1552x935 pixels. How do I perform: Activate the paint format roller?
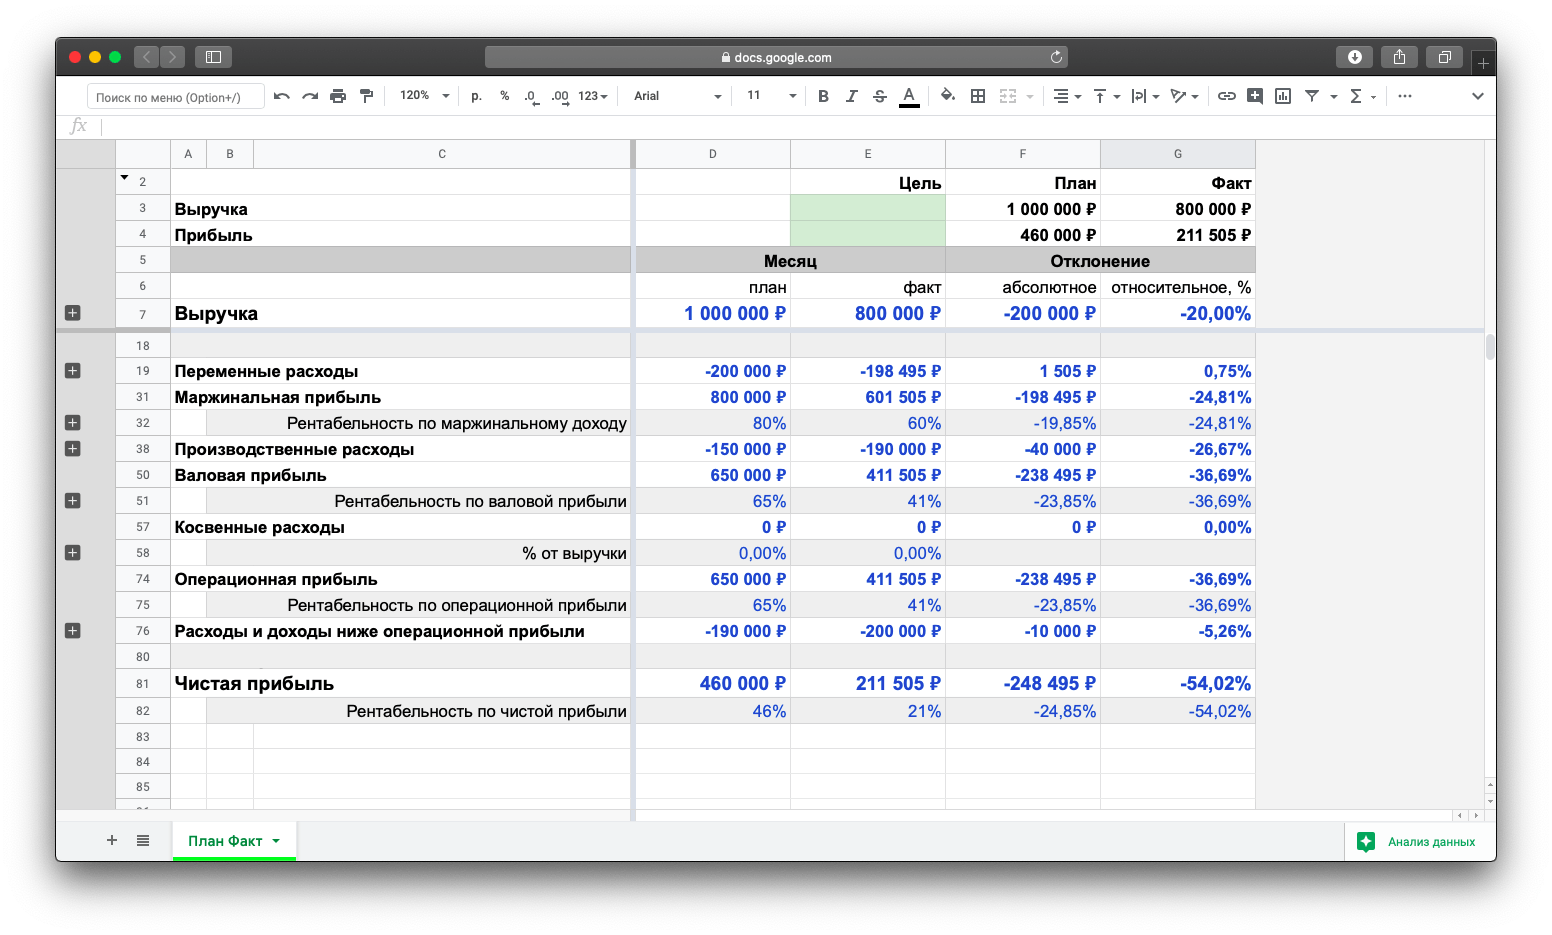[x=366, y=96]
